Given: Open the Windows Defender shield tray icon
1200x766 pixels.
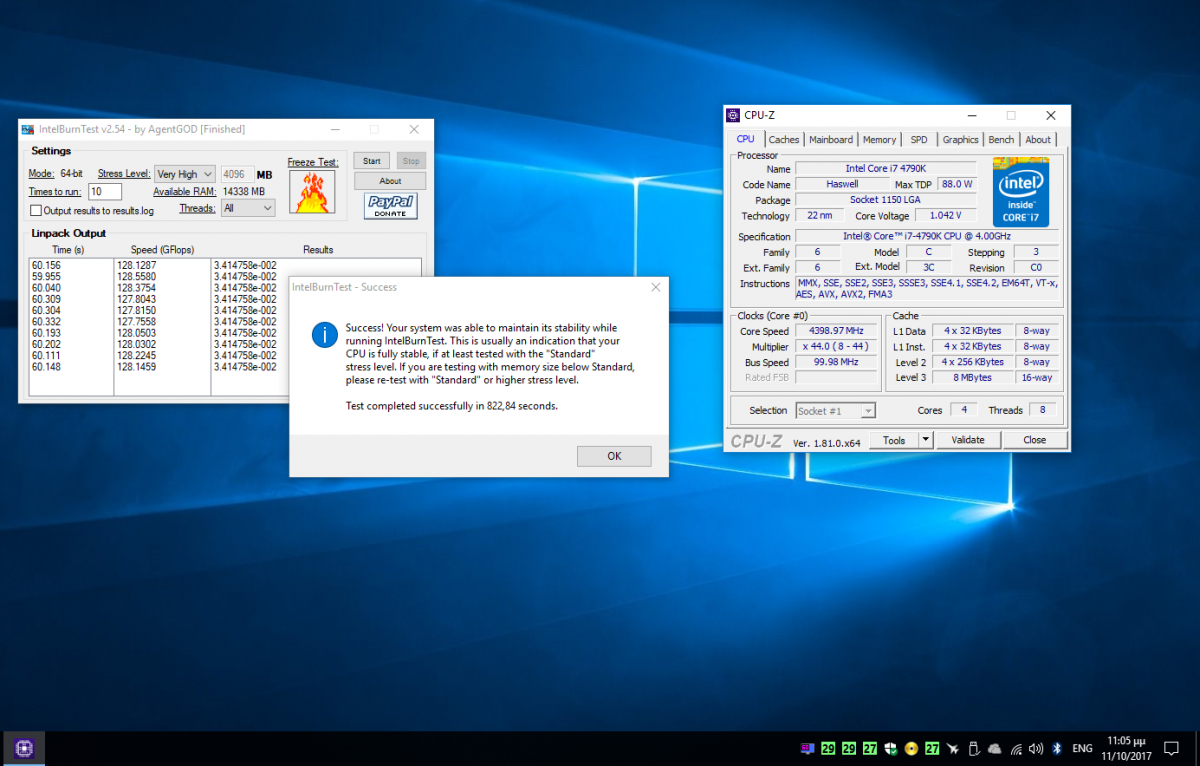Looking at the screenshot, I should click(x=890, y=748).
